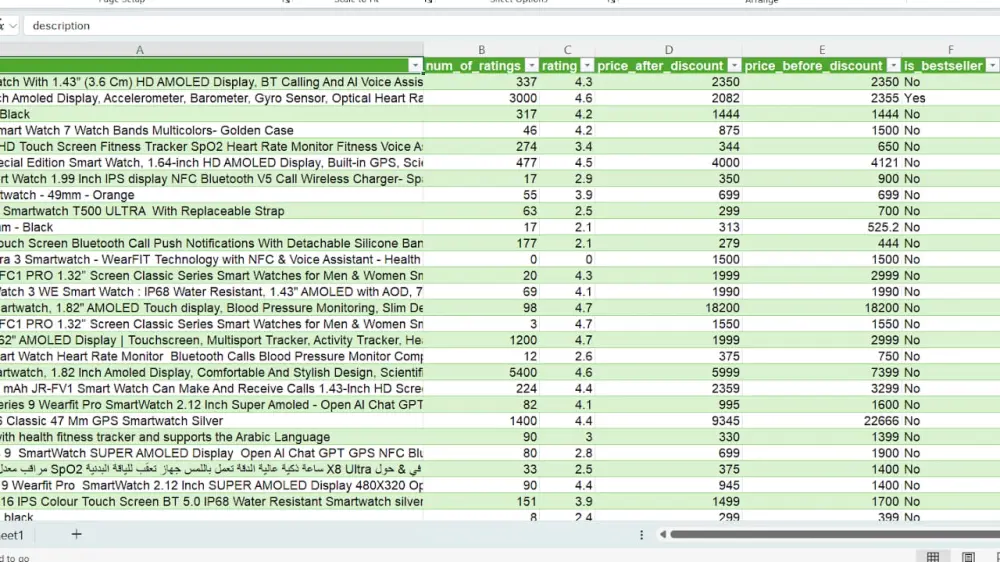Select the price cell 22666
The image size is (1000, 562).
coord(821,421)
